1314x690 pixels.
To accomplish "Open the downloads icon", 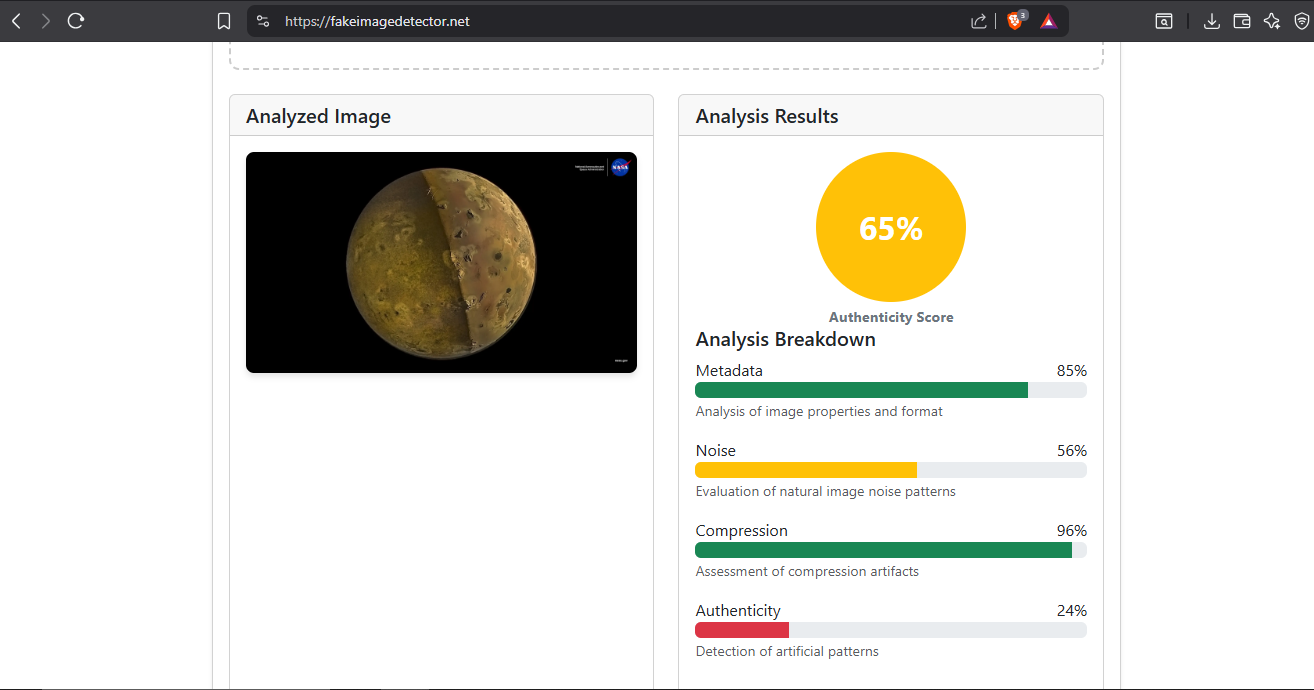I will (1212, 21).
